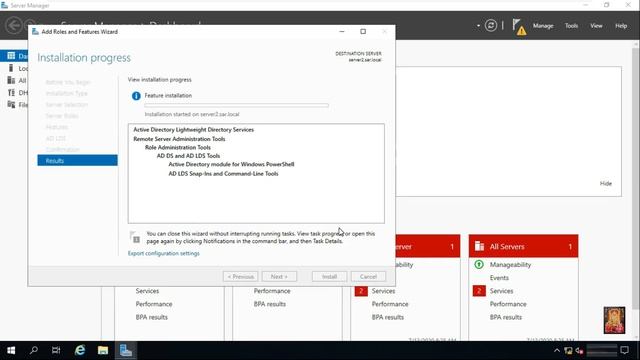Open Manageability in All Servers tile
Image resolution: width=640 pixels, height=360 pixels.
pos(510,265)
